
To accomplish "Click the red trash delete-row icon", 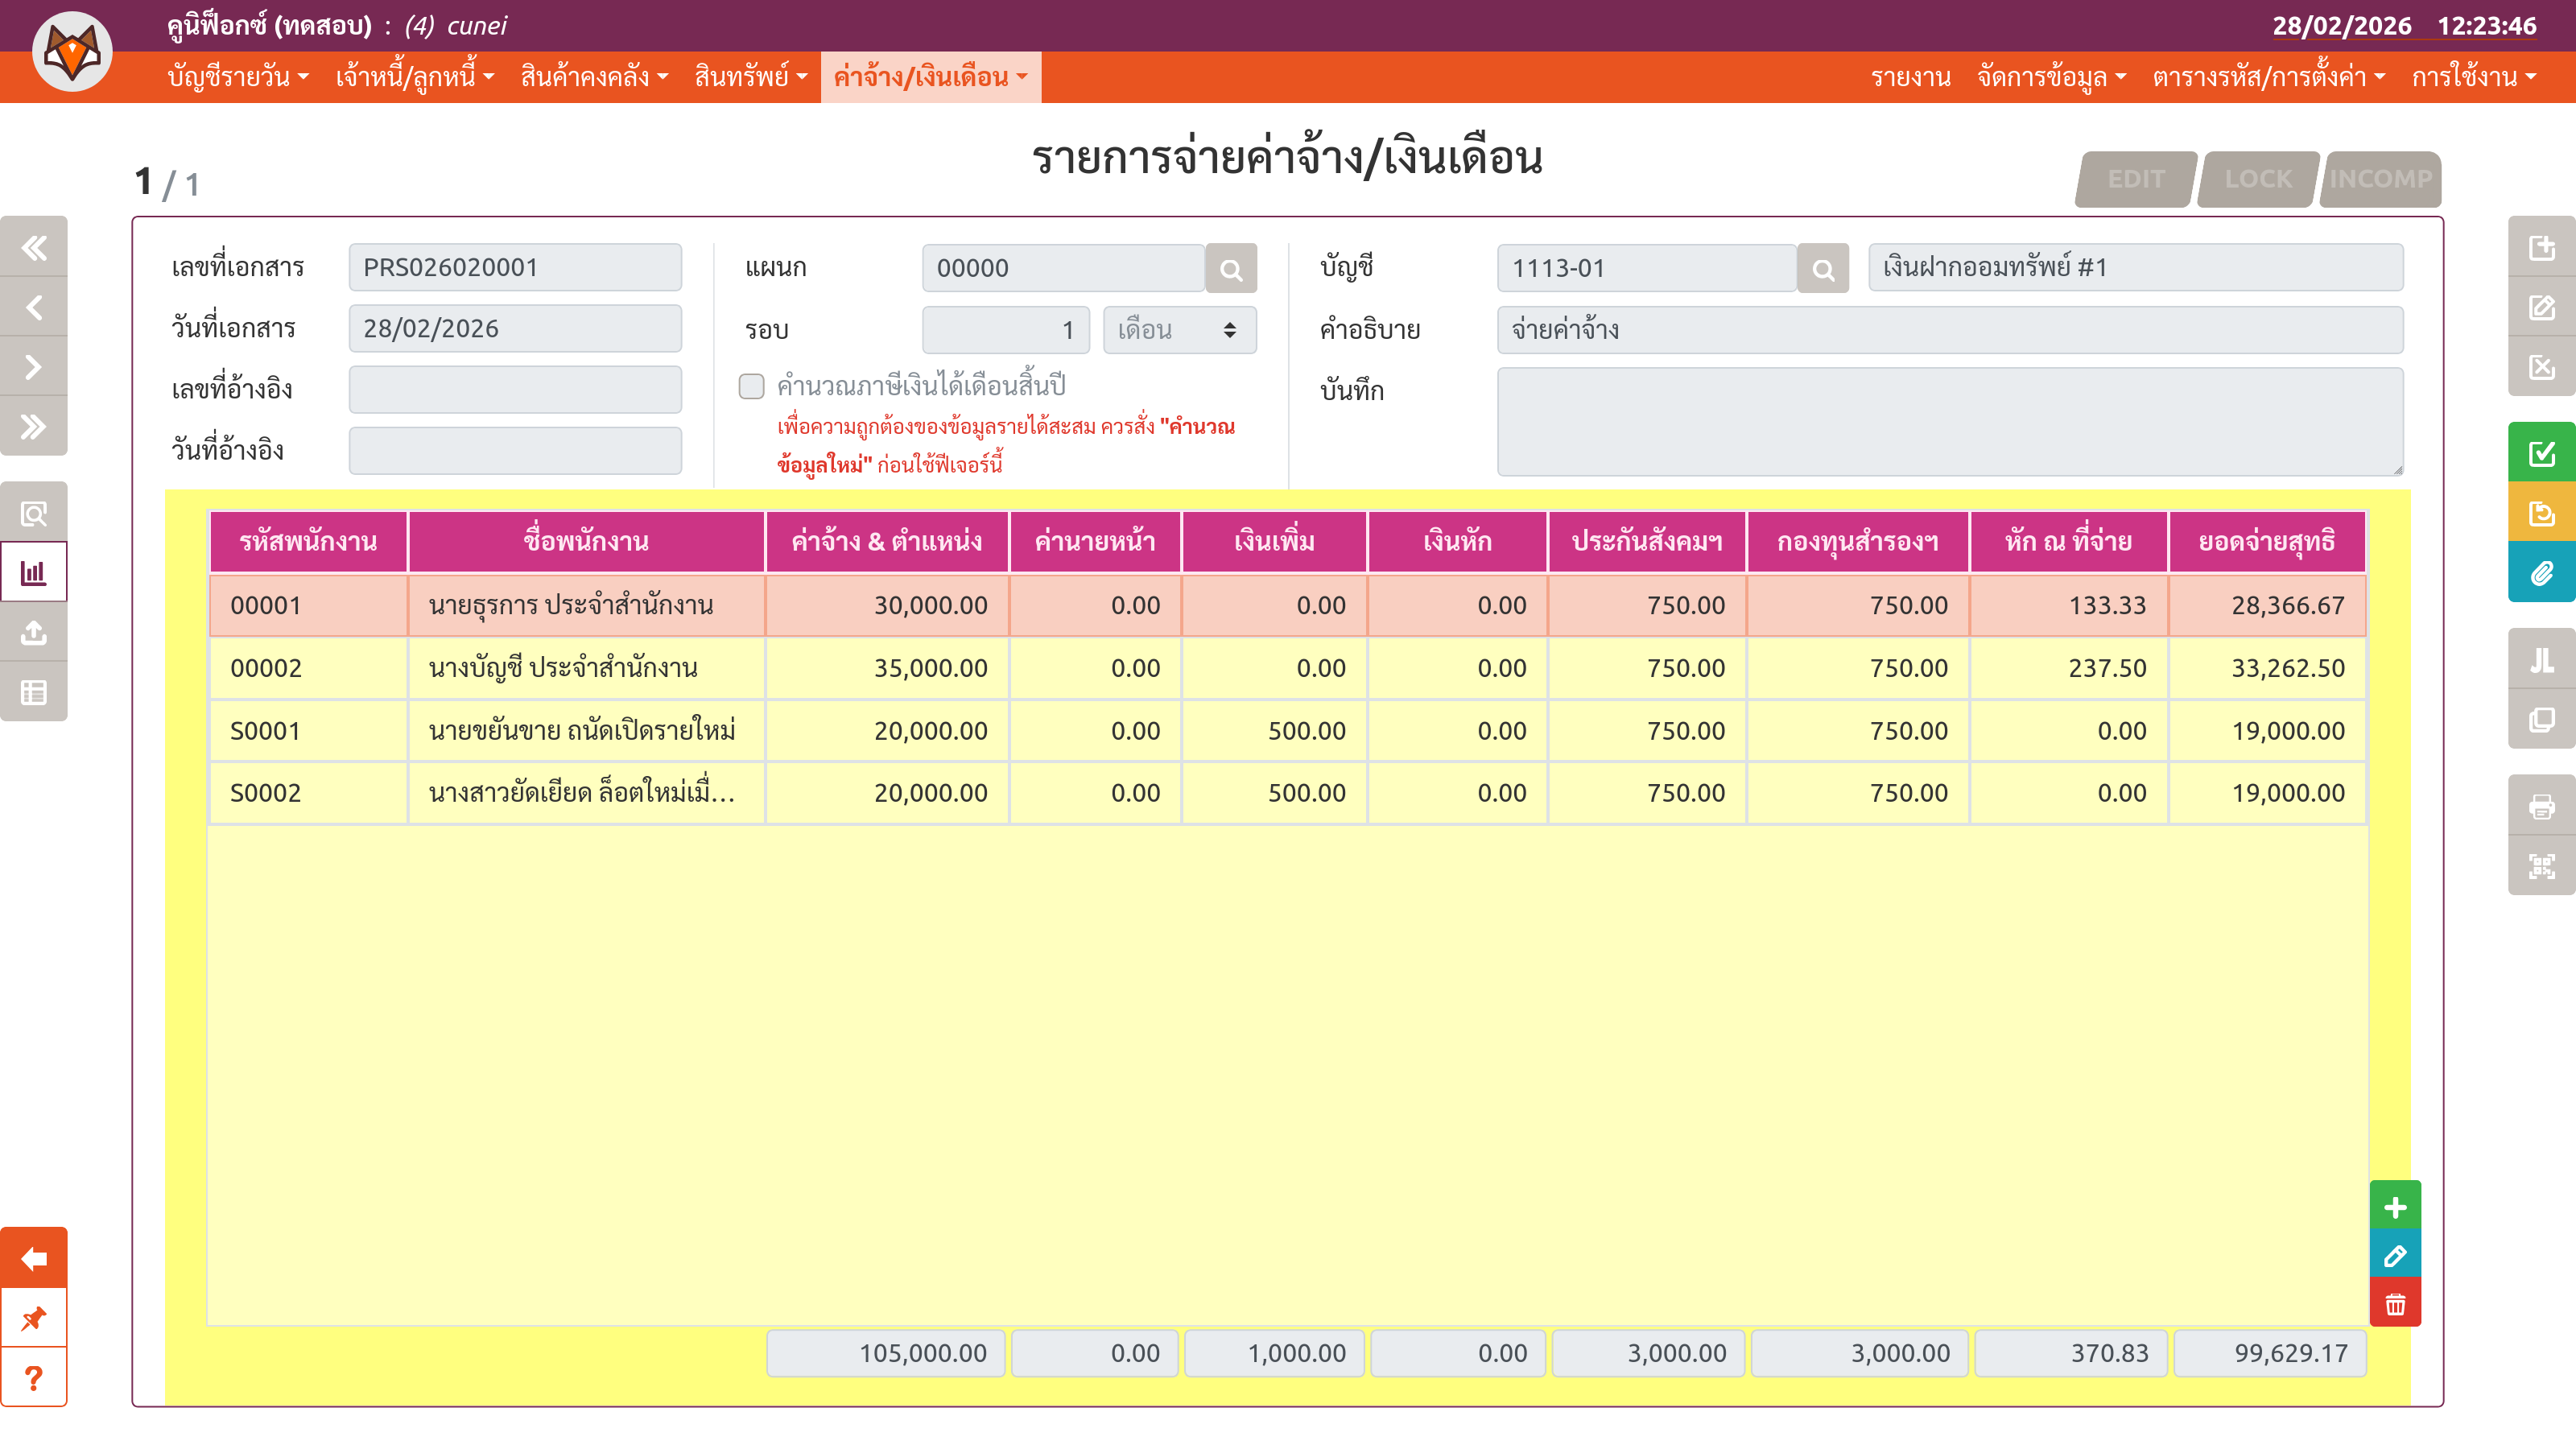I will tap(2394, 1304).
